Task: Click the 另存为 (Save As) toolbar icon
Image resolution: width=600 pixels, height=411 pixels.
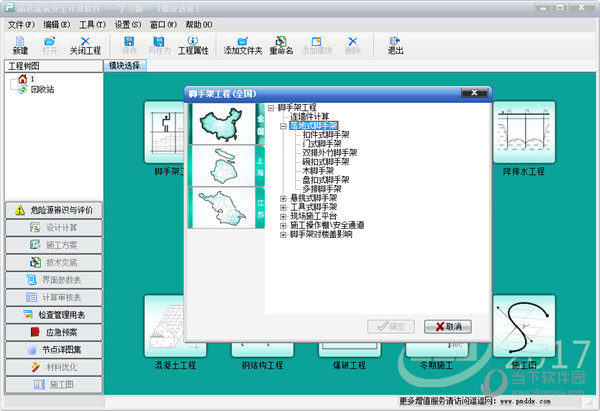Action: tap(159, 46)
